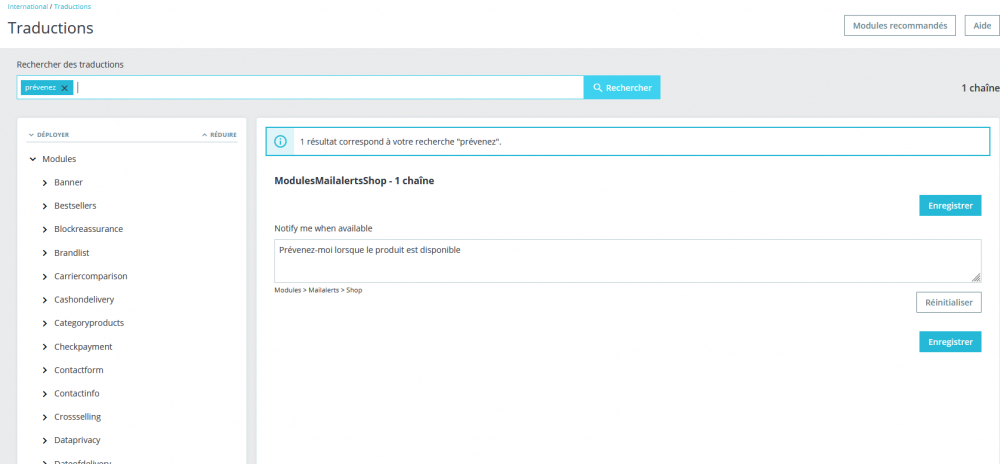The width and height of the screenshot is (1000, 464).
Task: Click the 'Rechercher des traductions' label
Action: (70, 64)
